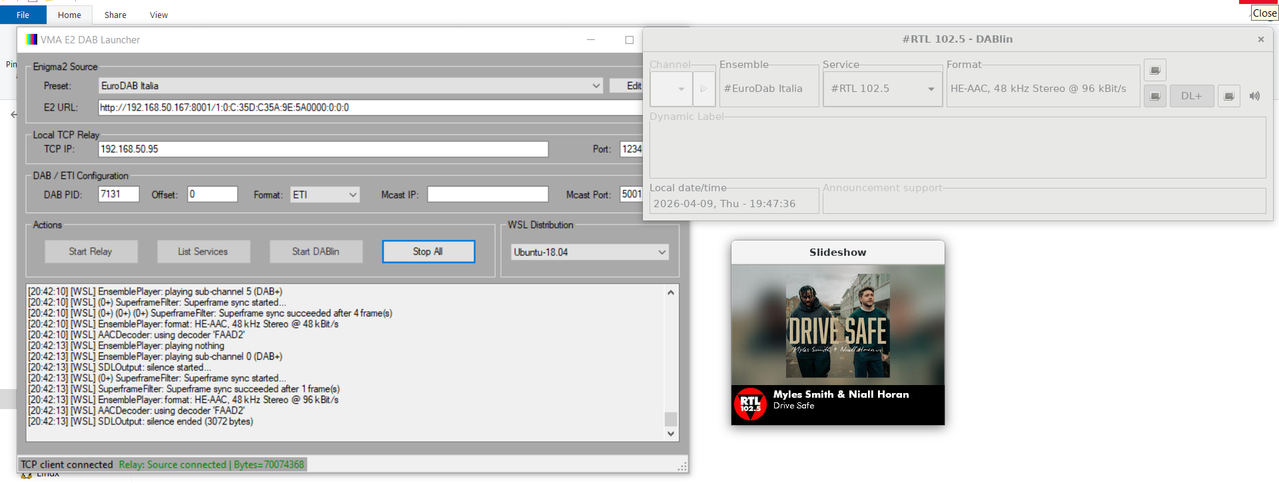Close the DABlin window with the x
1279x483 pixels.
pos(1260,39)
